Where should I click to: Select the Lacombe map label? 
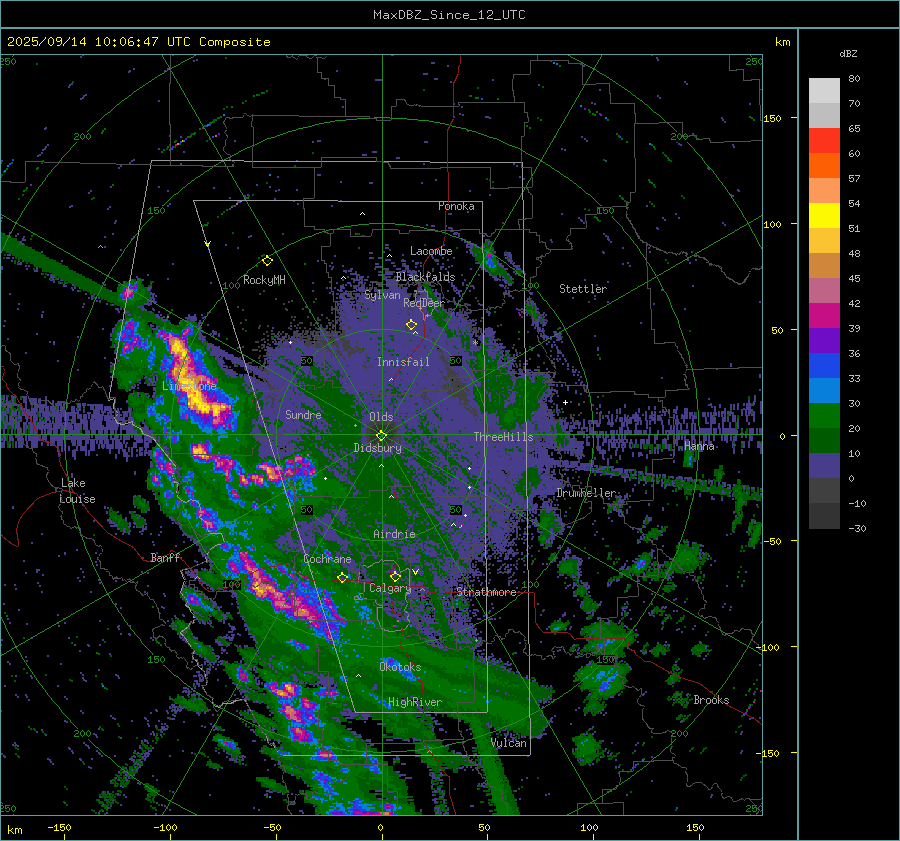pyautogui.click(x=431, y=251)
